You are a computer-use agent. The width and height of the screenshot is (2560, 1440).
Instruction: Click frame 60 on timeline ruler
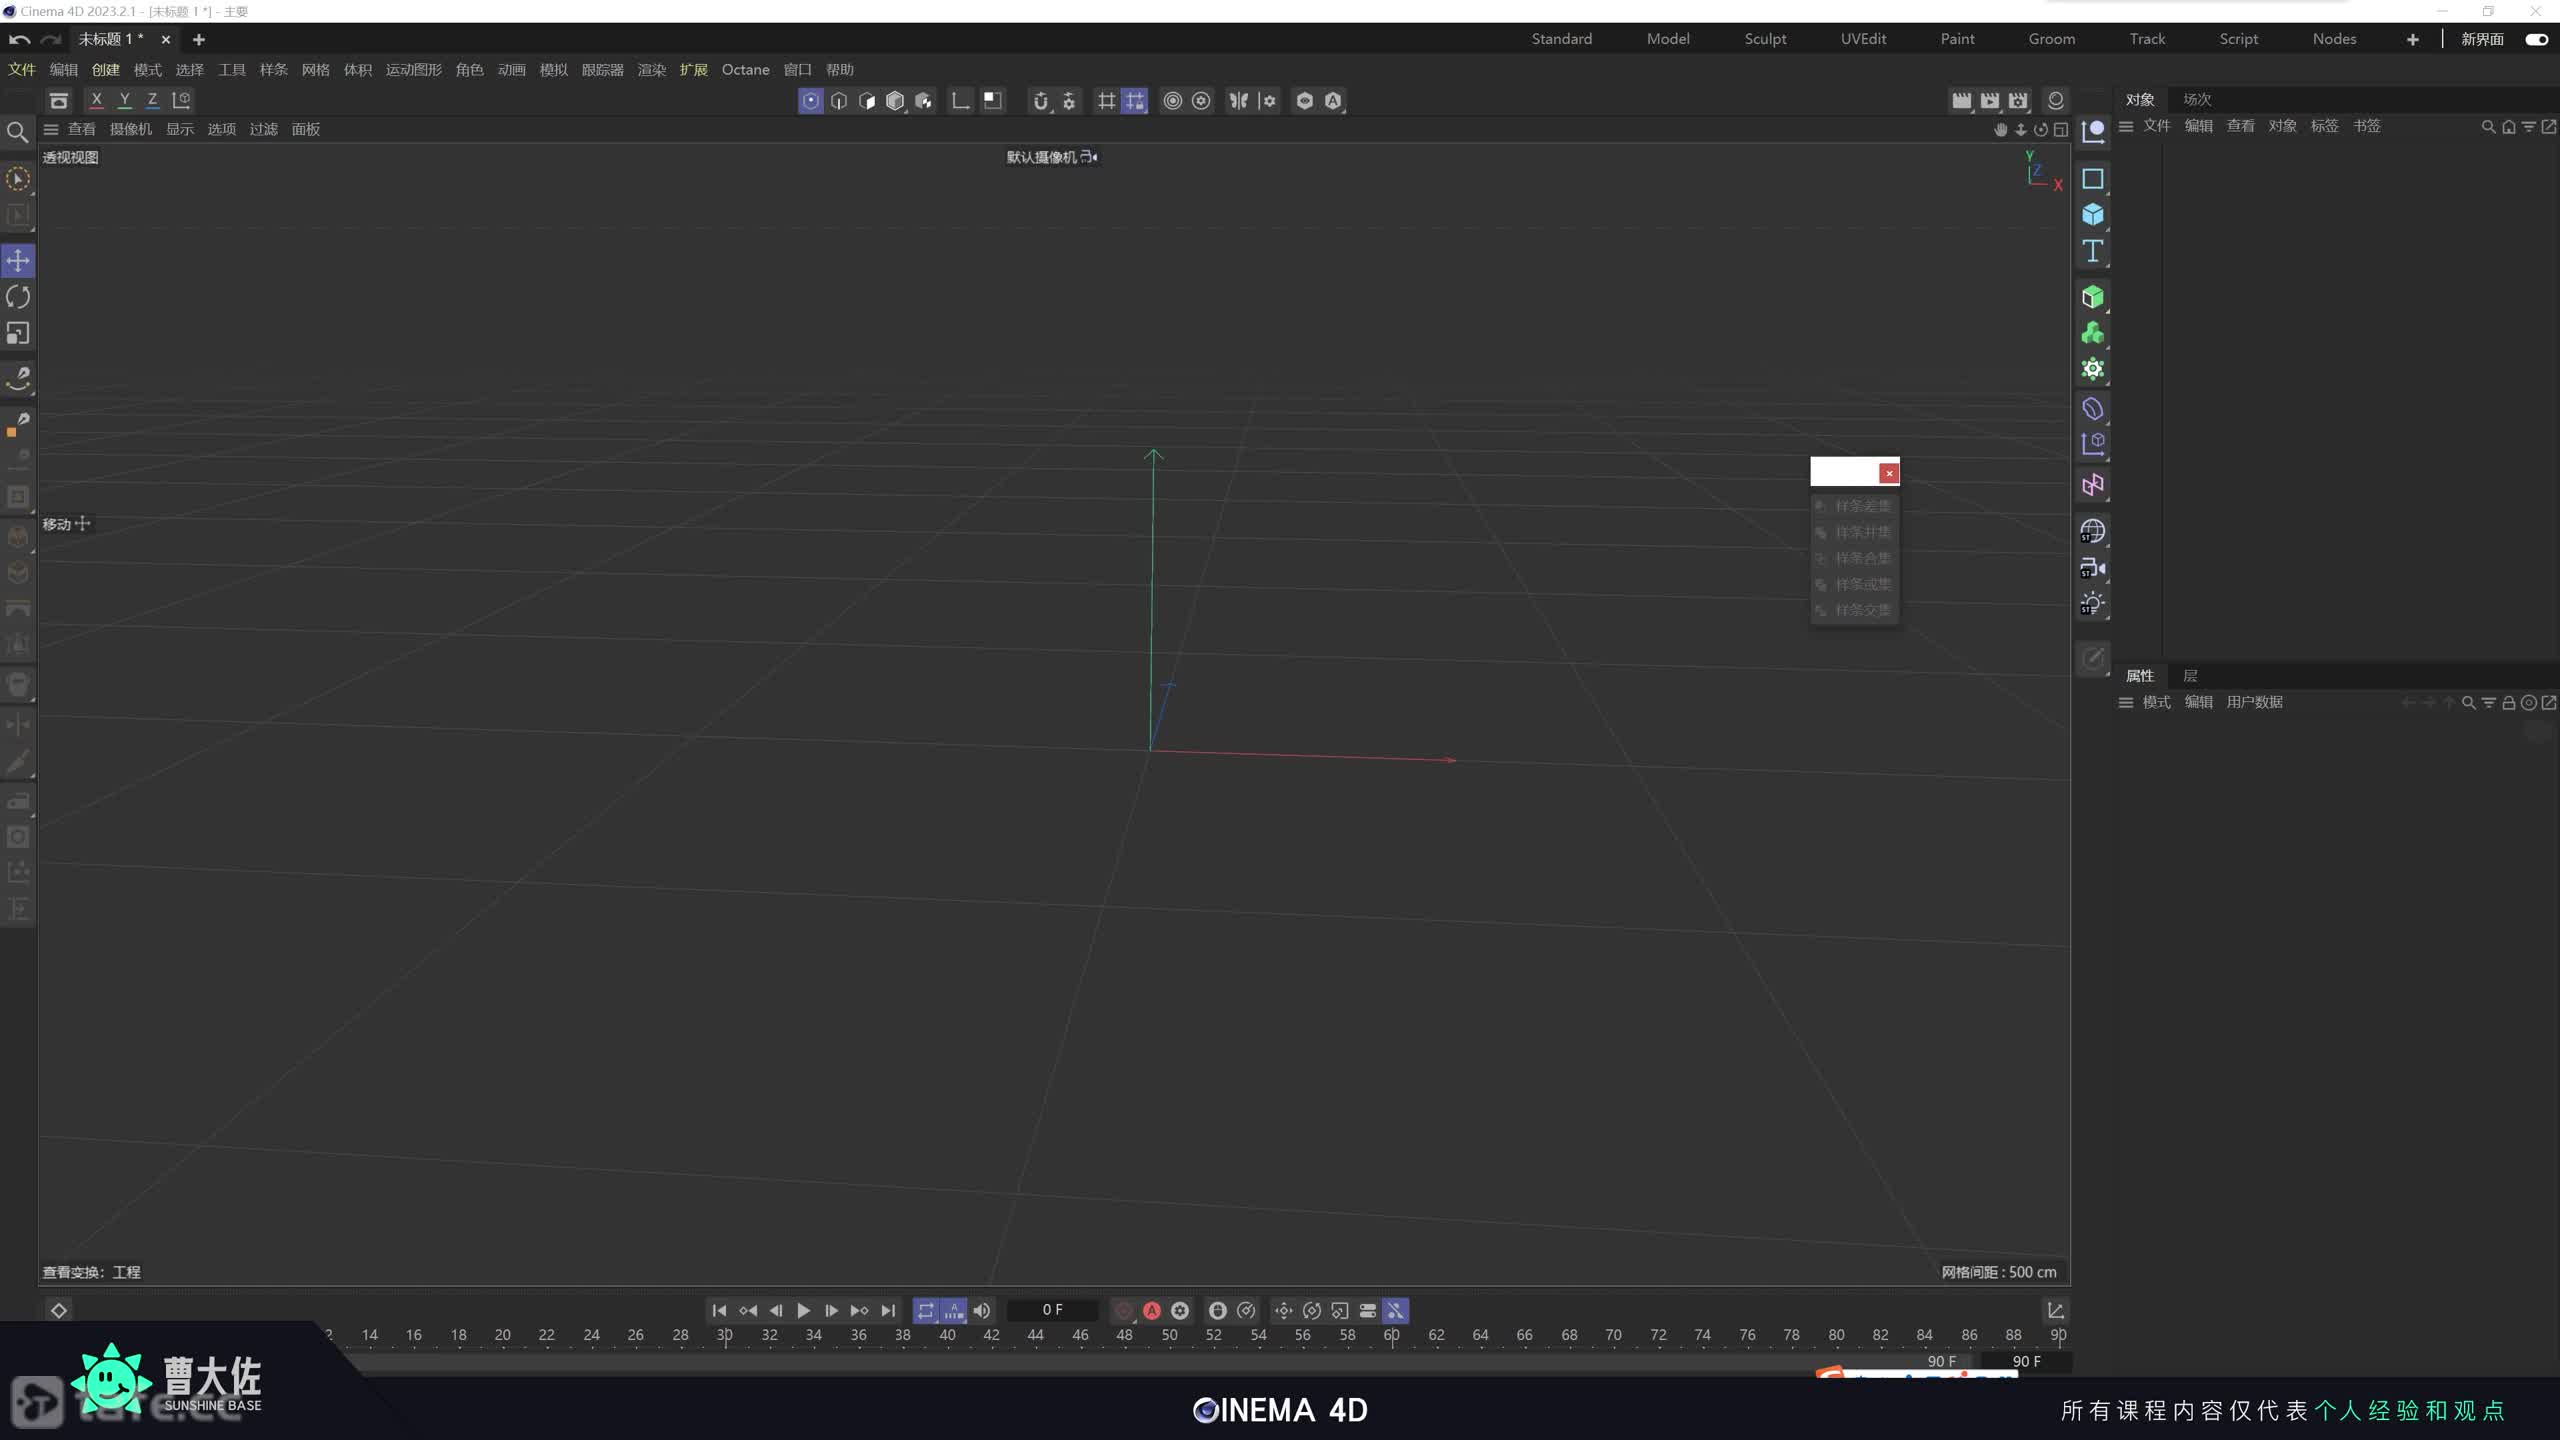[x=1391, y=1336]
